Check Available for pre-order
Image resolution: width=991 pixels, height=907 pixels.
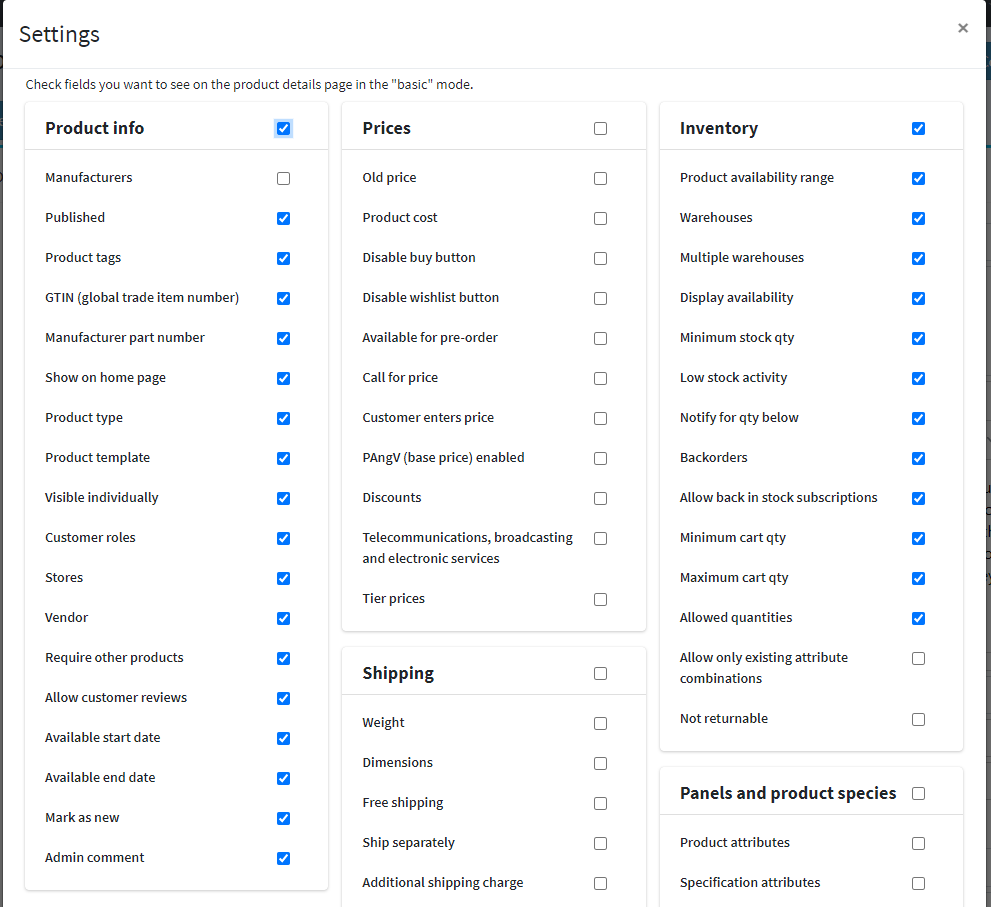point(600,338)
